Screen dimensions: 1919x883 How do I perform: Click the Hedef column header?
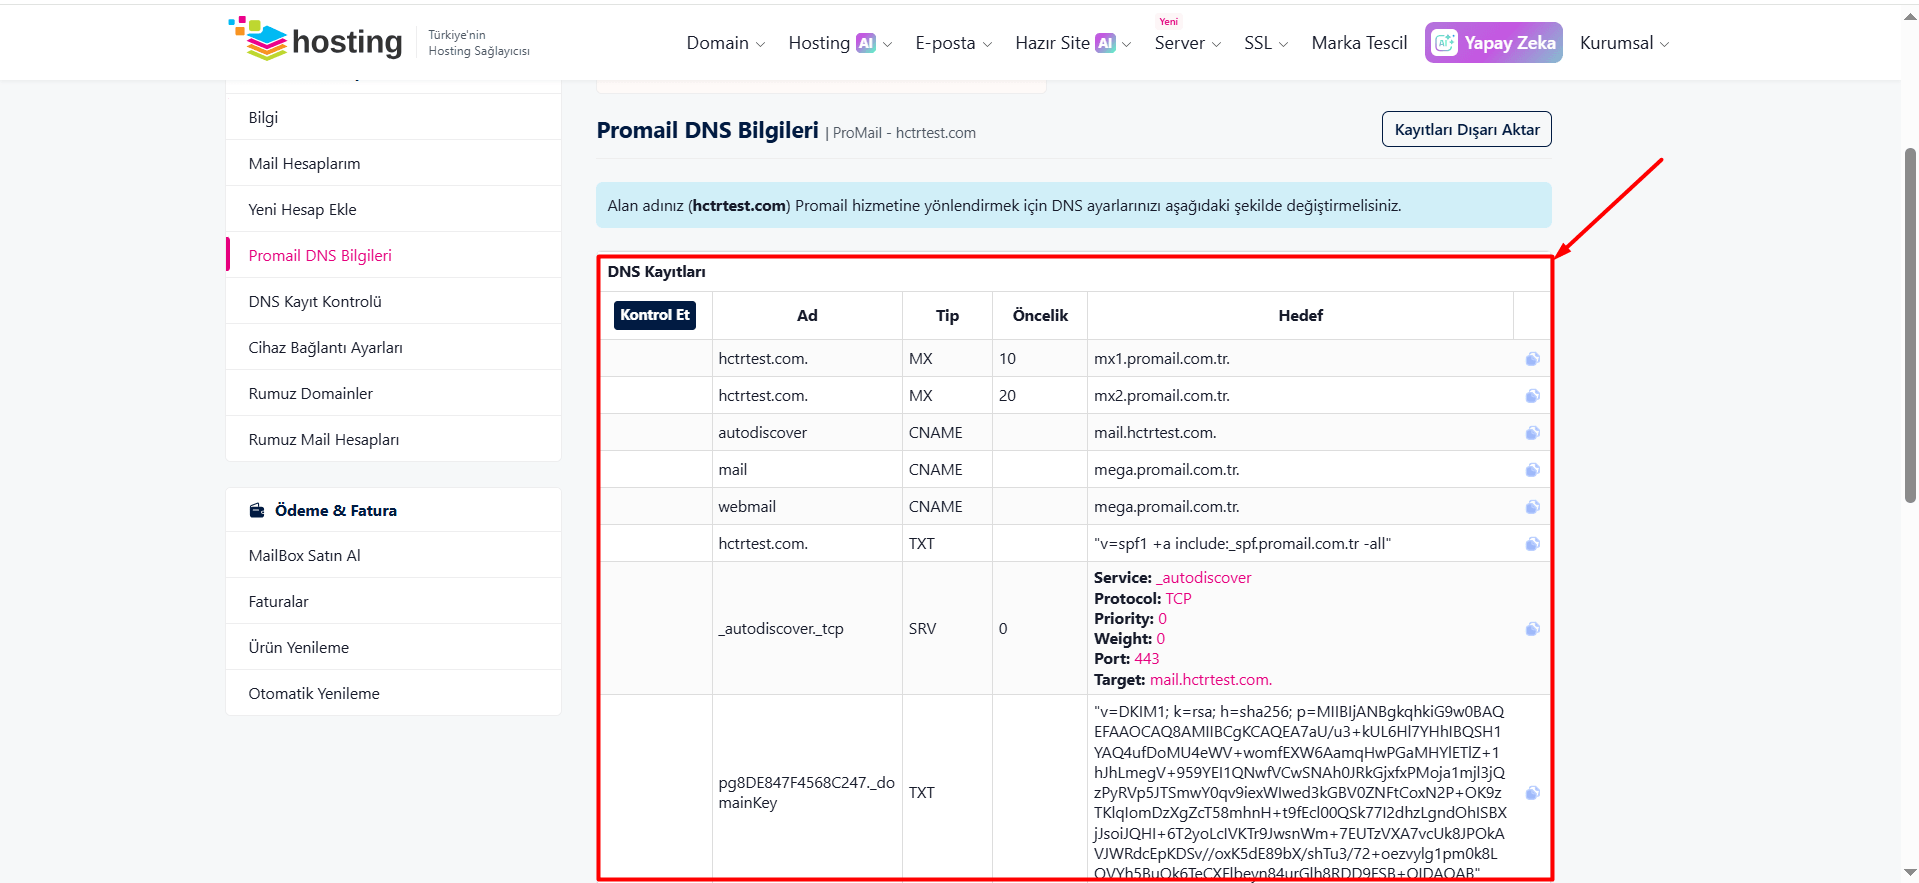[1300, 315]
